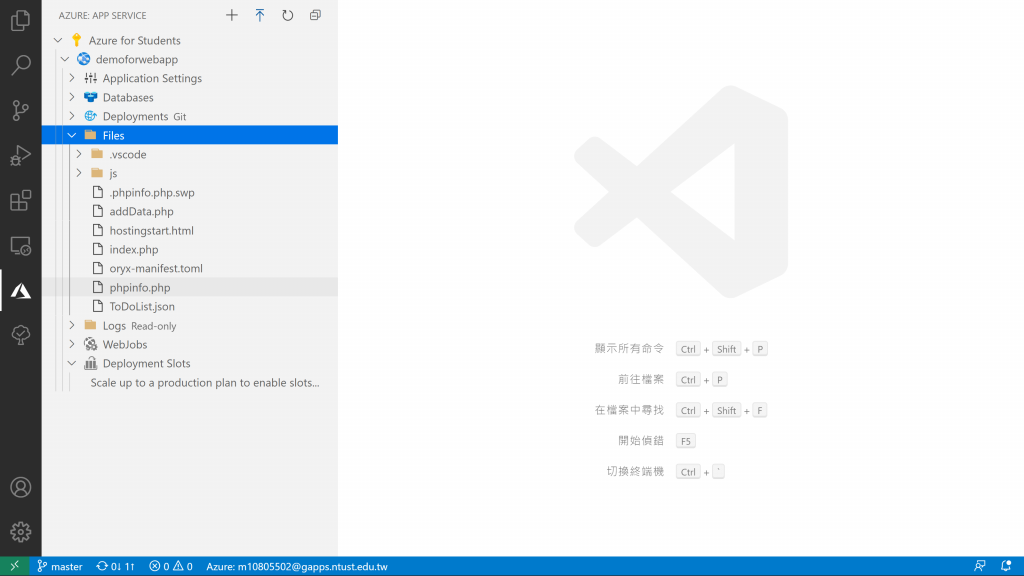
Task: Open the Search view in activity bar
Action: tap(20, 65)
